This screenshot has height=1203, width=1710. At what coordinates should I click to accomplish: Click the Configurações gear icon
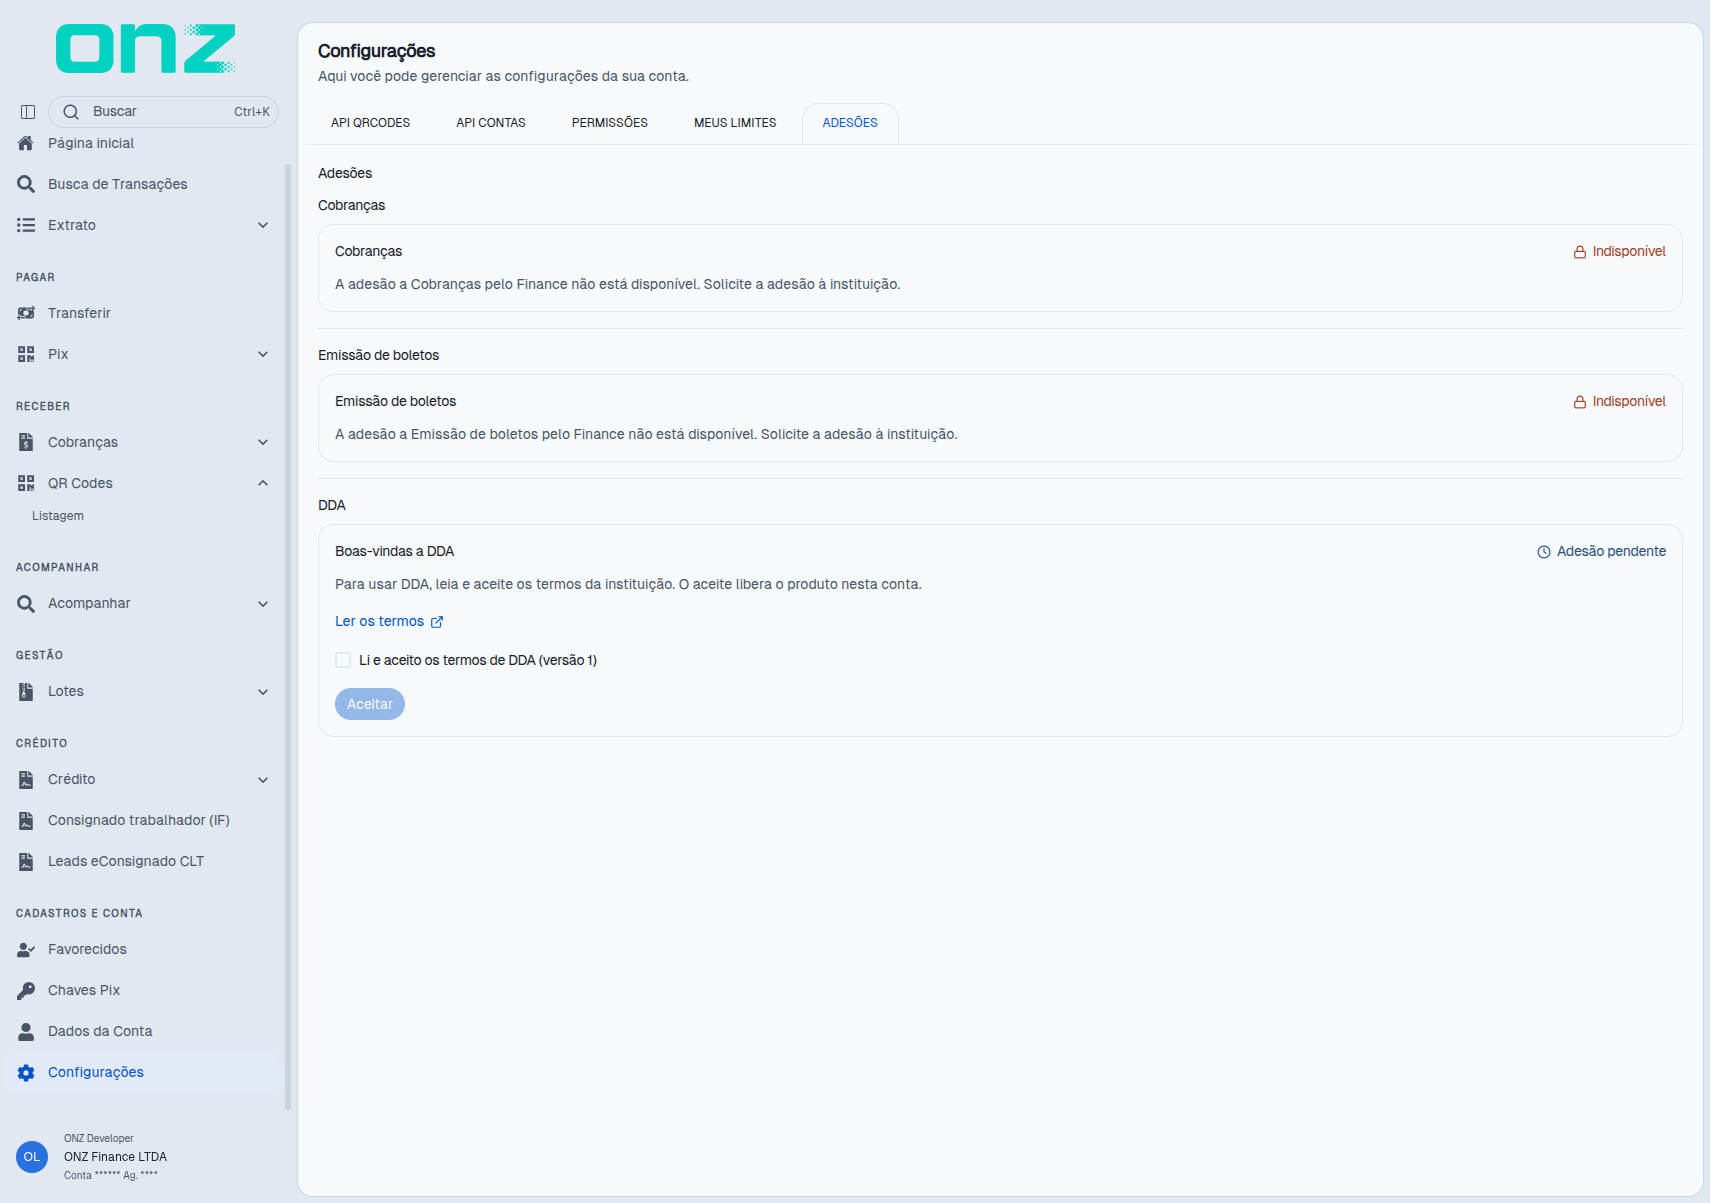pos(26,1072)
